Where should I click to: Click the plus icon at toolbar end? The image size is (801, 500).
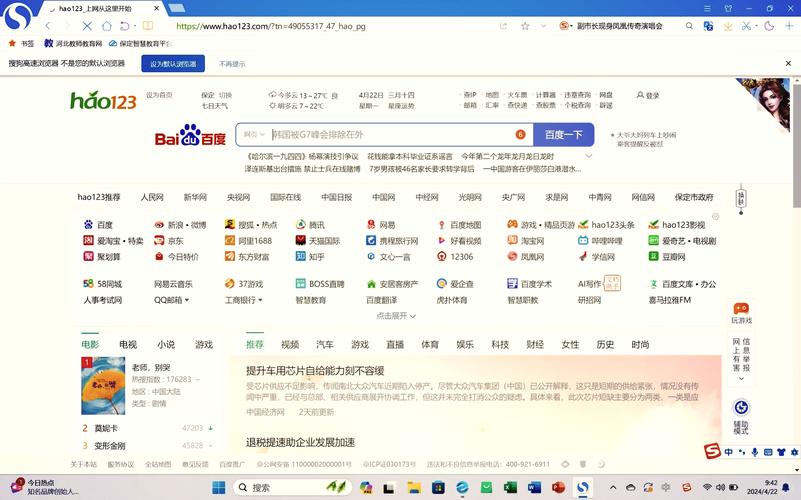(789, 26)
